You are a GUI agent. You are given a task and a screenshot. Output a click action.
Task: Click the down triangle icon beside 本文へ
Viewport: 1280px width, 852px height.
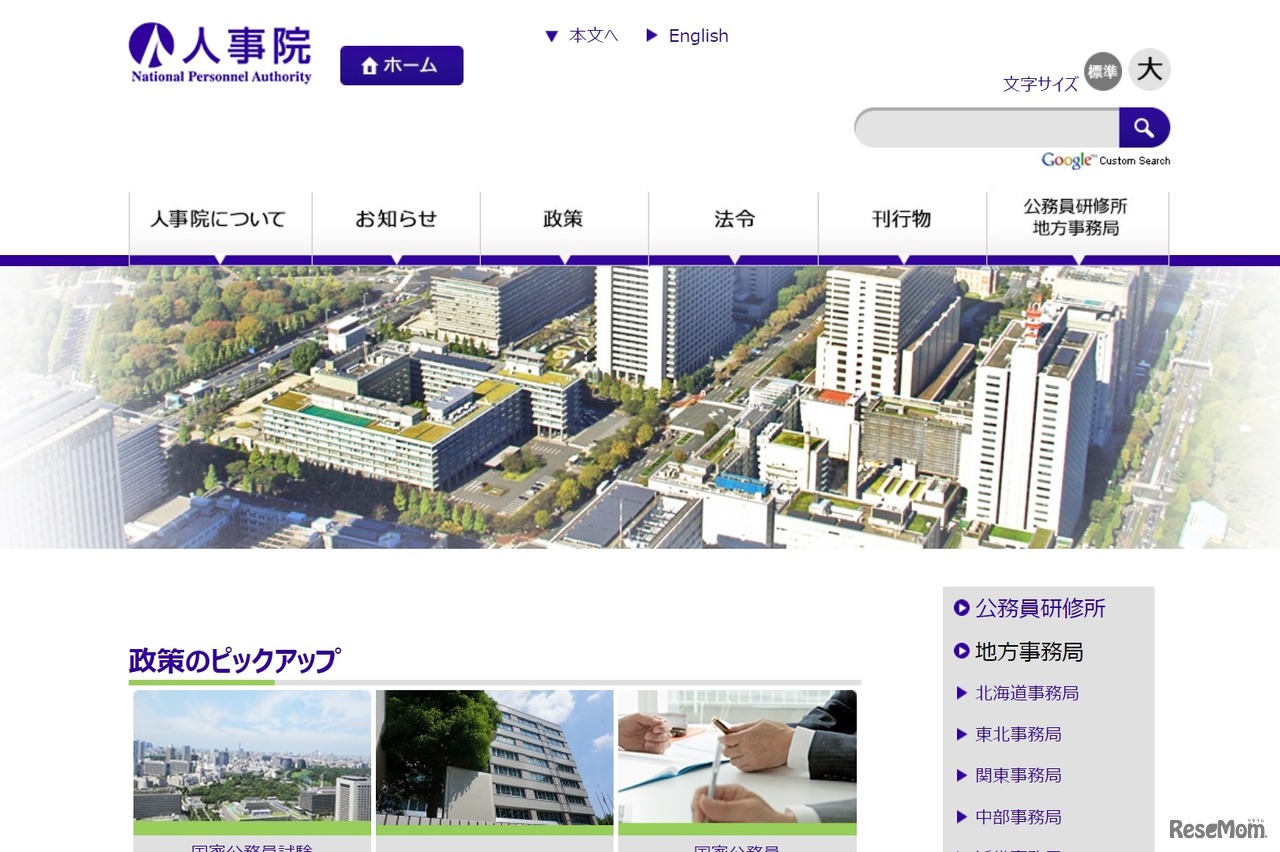(x=553, y=35)
